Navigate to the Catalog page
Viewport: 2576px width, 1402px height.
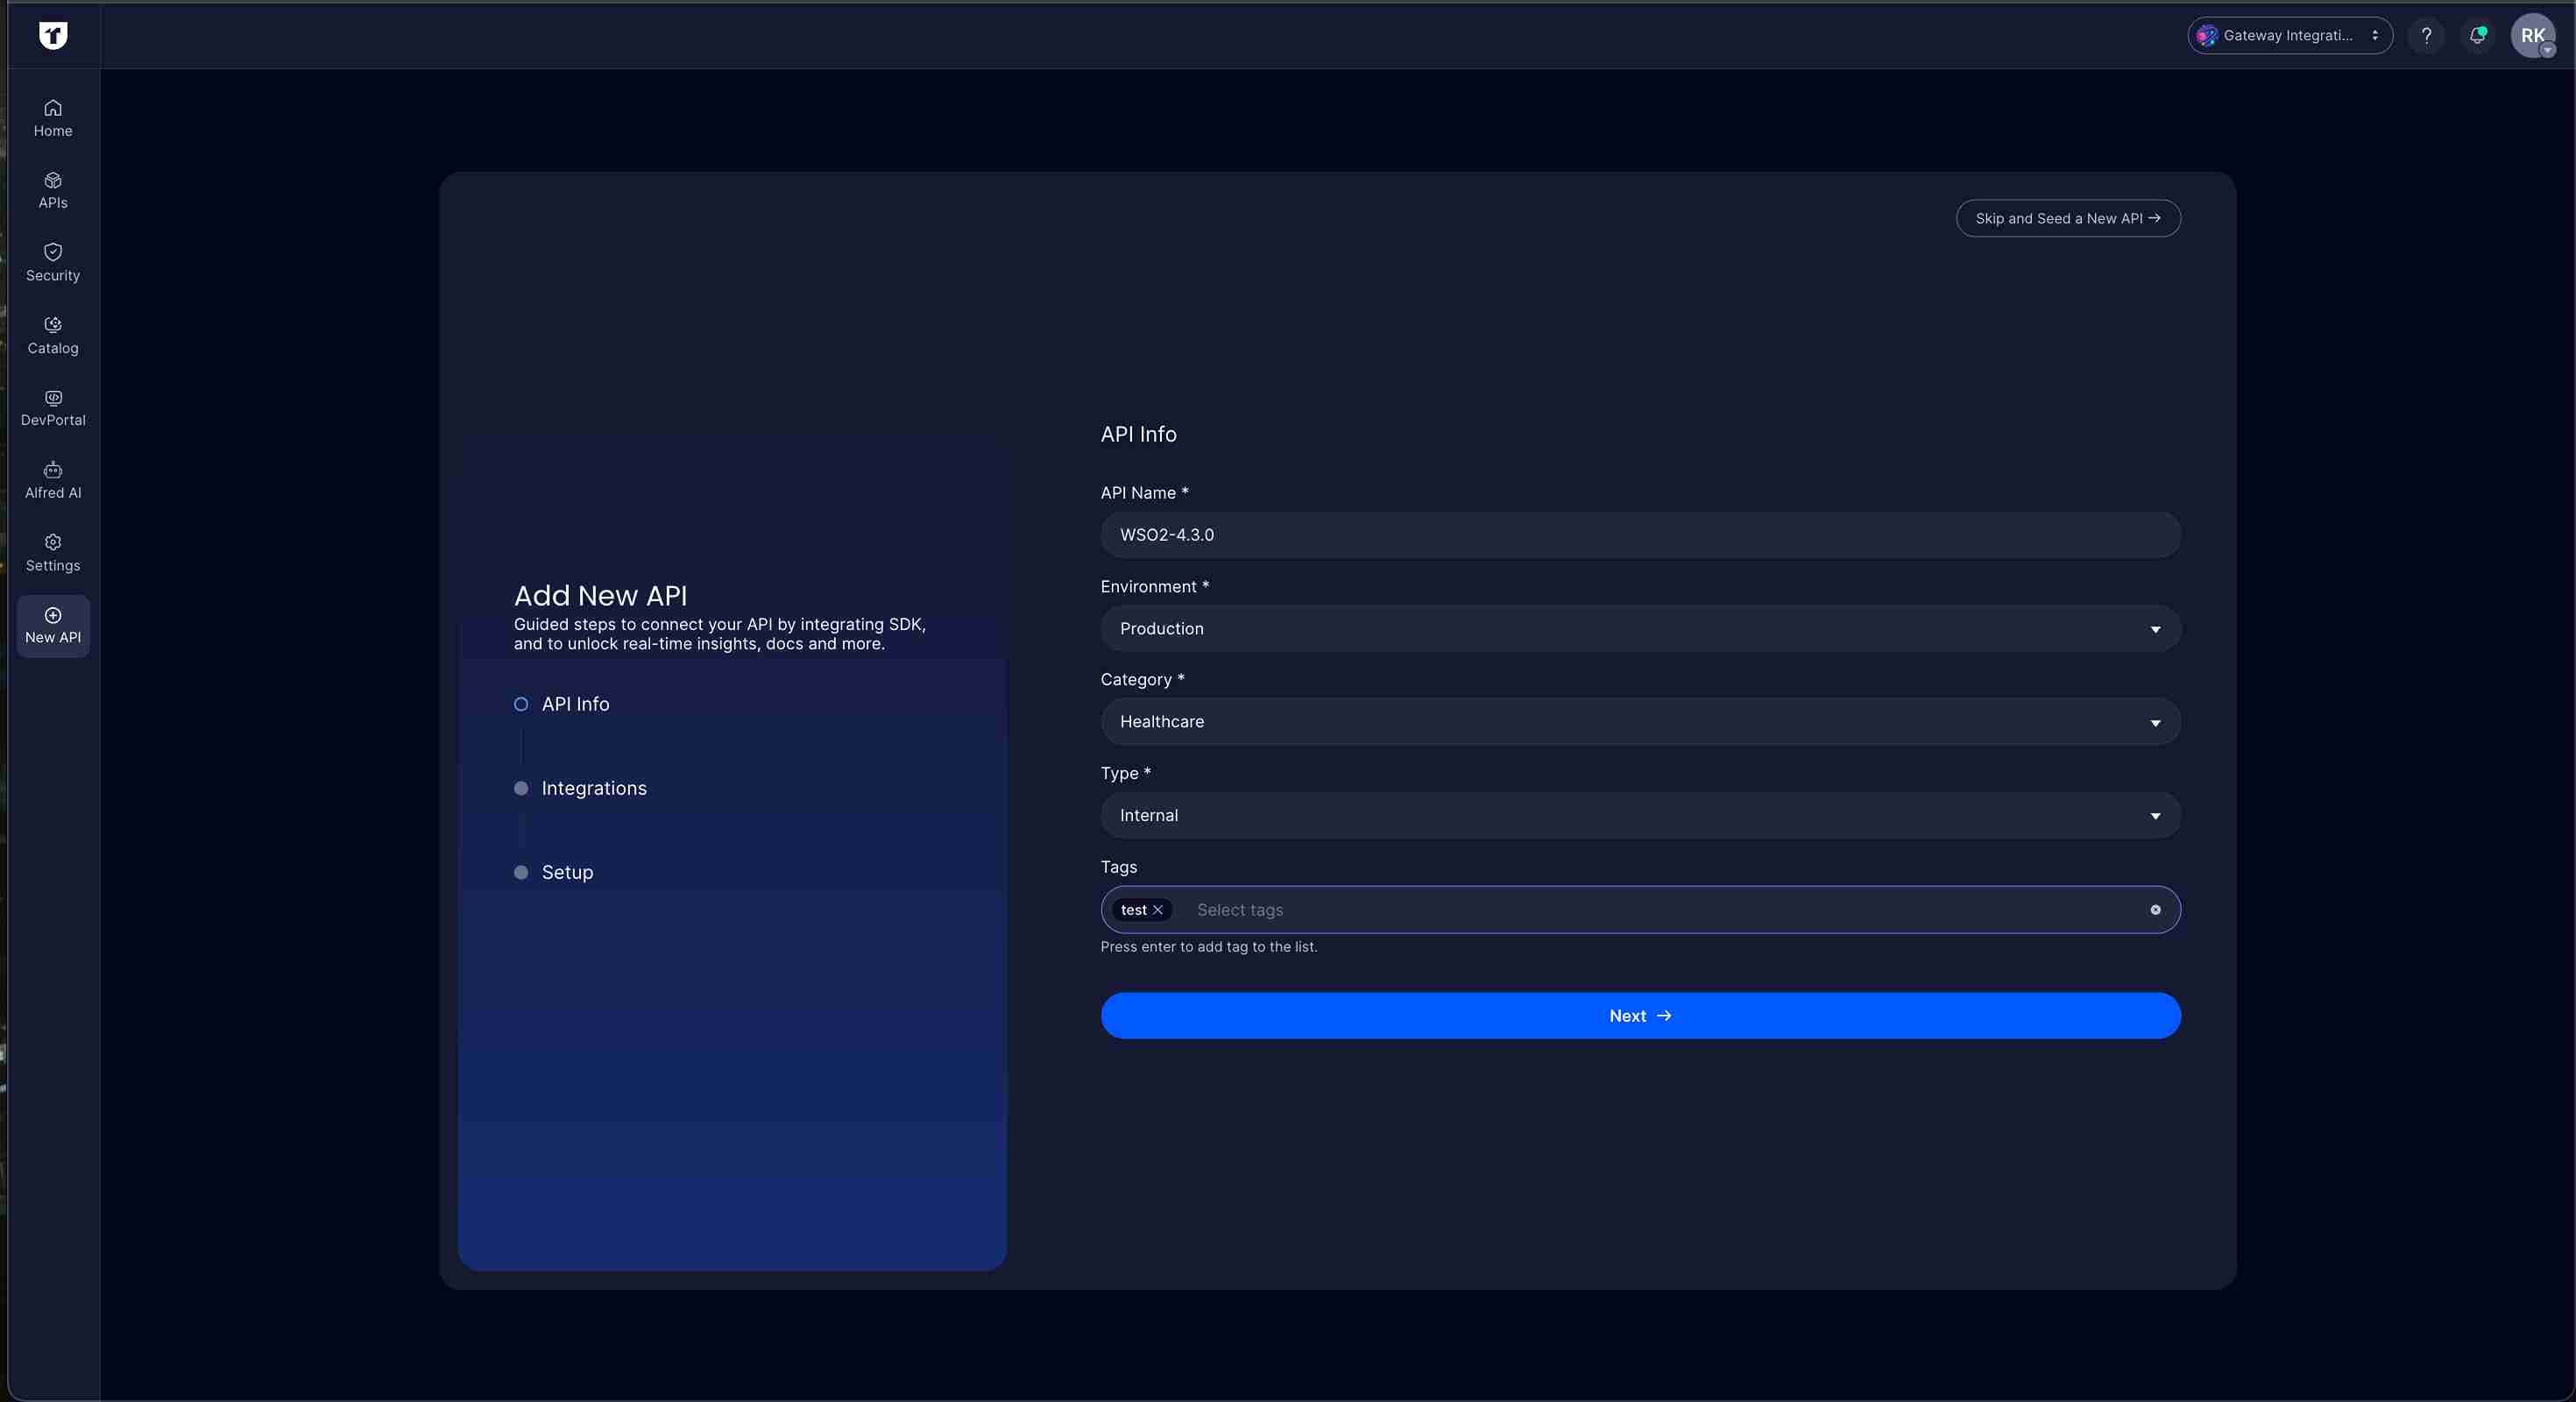pyautogui.click(x=52, y=335)
